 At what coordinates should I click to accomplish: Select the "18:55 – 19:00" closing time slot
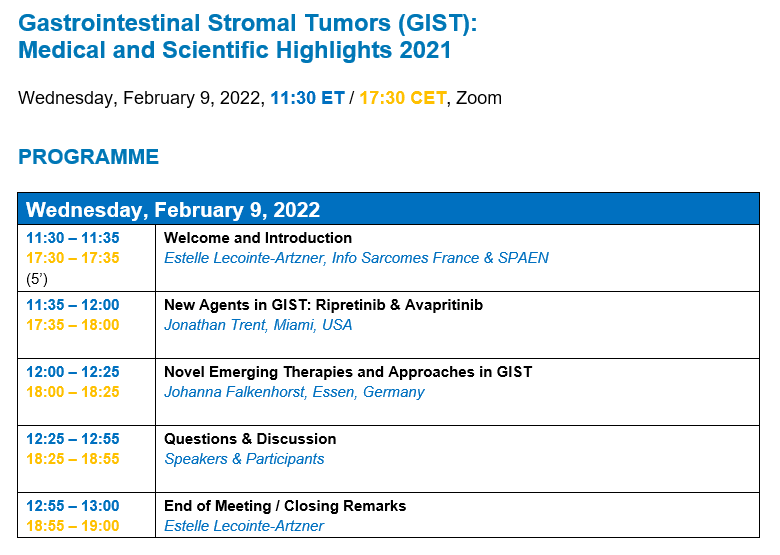[73, 526]
